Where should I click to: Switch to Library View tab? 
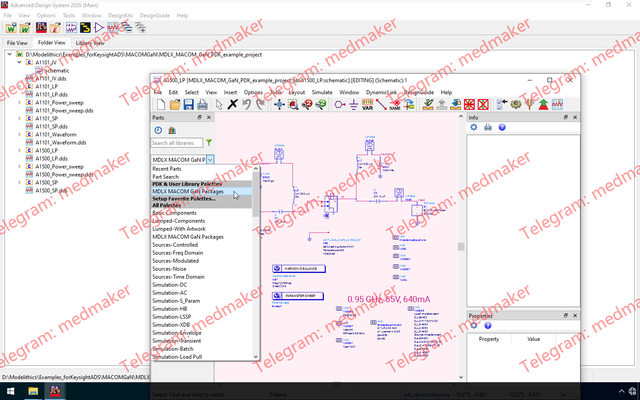click(90, 43)
